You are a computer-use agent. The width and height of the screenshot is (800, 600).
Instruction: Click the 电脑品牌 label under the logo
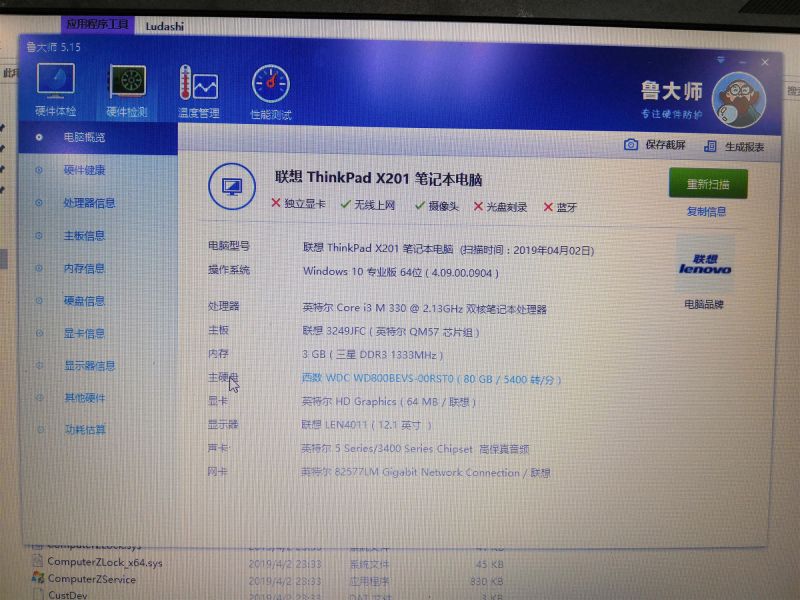[704, 305]
